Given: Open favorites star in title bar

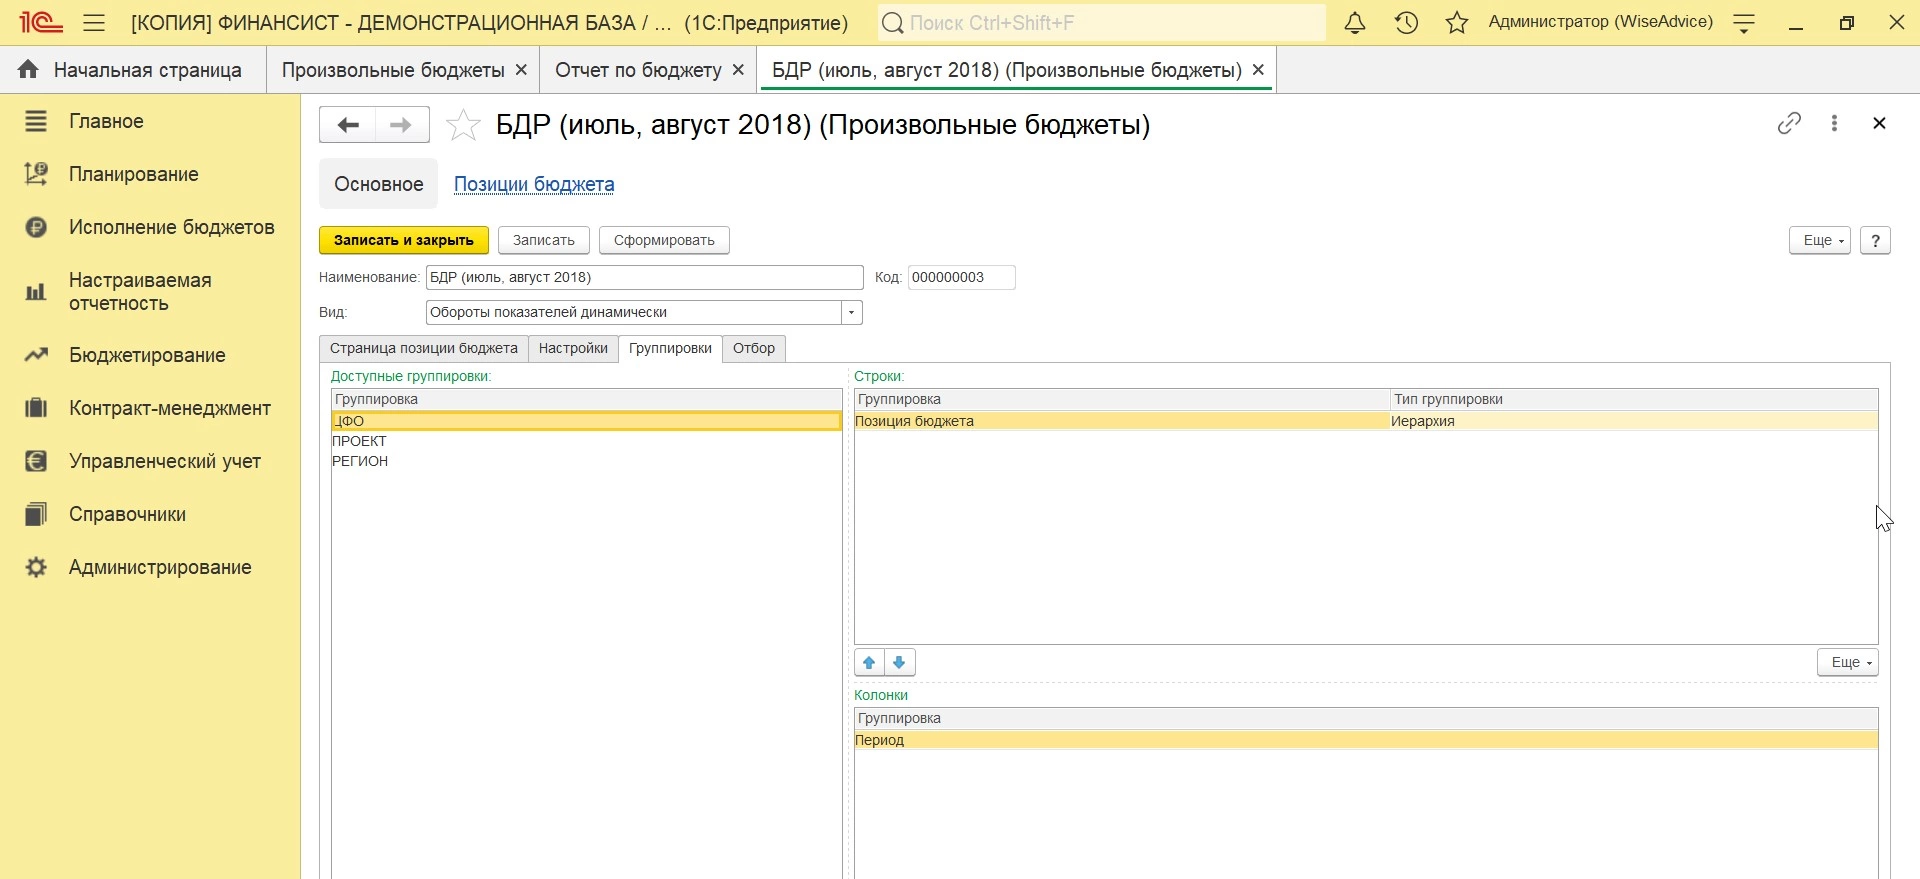Looking at the screenshot, I should point(1457,23).
